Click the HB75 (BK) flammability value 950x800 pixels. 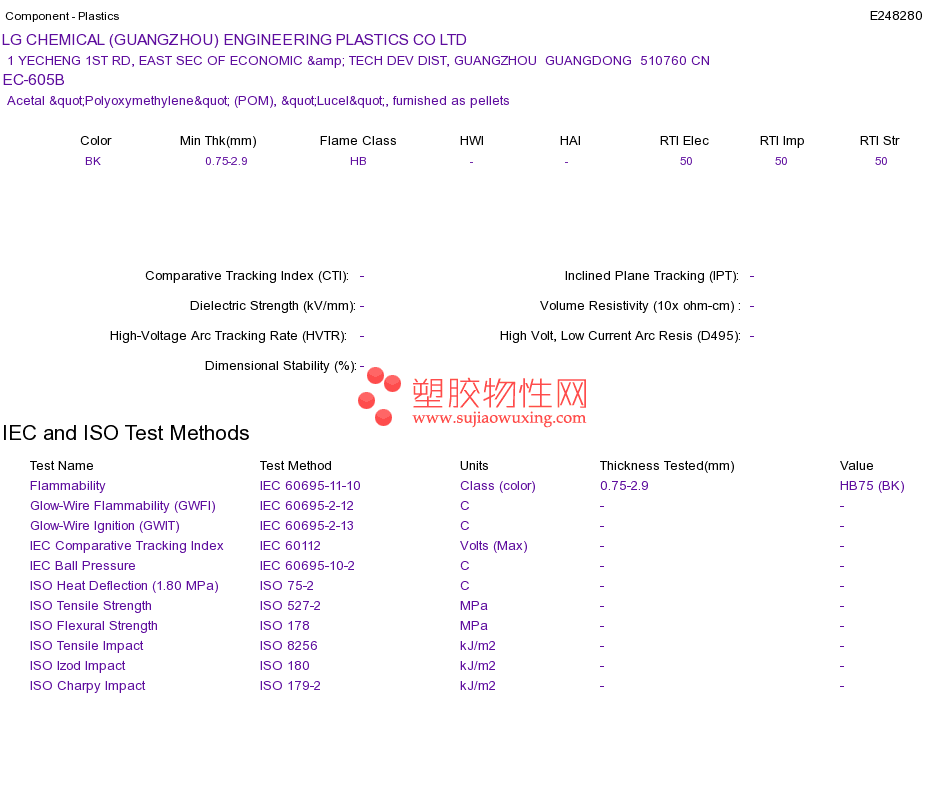point(872,485)
